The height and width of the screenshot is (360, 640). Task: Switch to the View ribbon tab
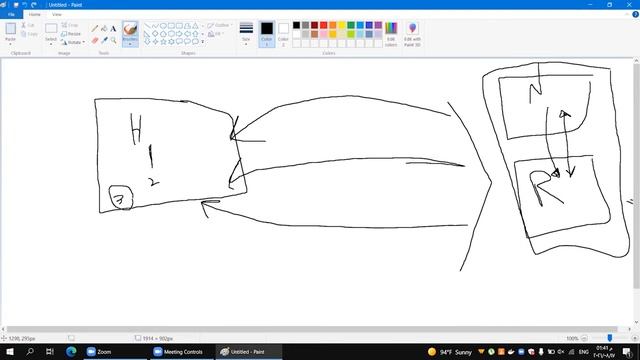[57, 14]
